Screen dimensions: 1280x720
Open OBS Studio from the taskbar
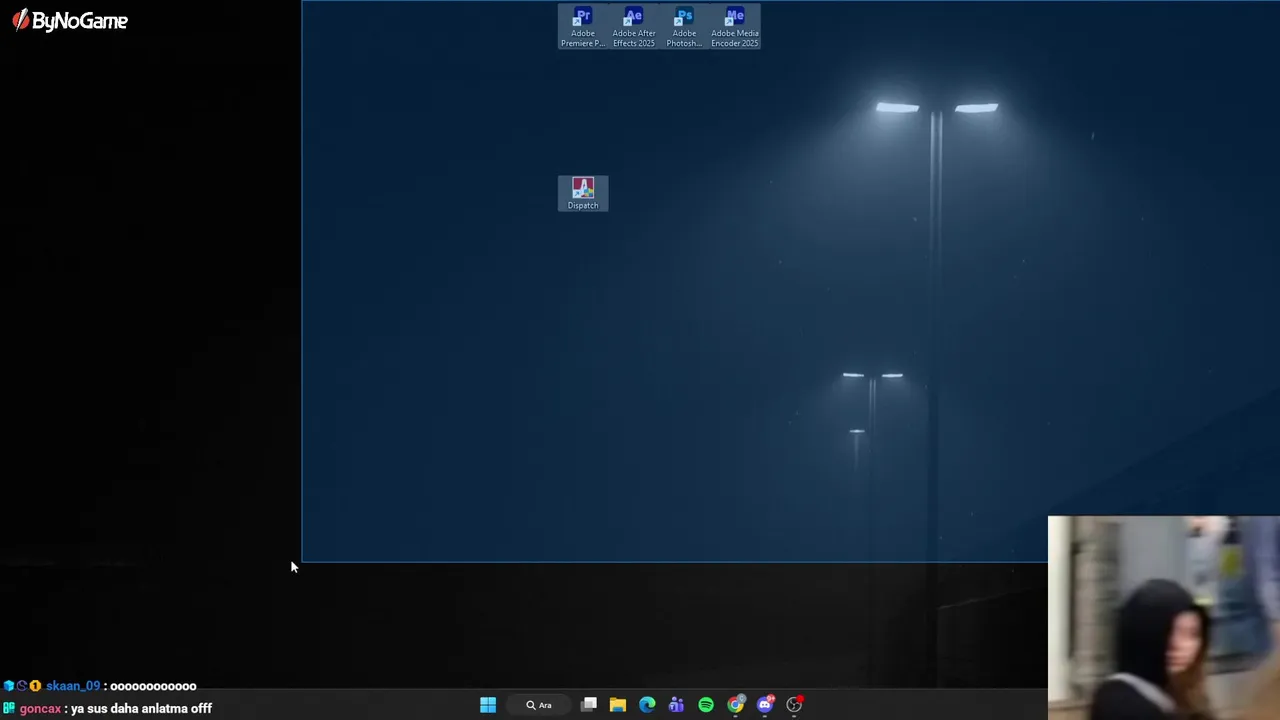point(794,705)
